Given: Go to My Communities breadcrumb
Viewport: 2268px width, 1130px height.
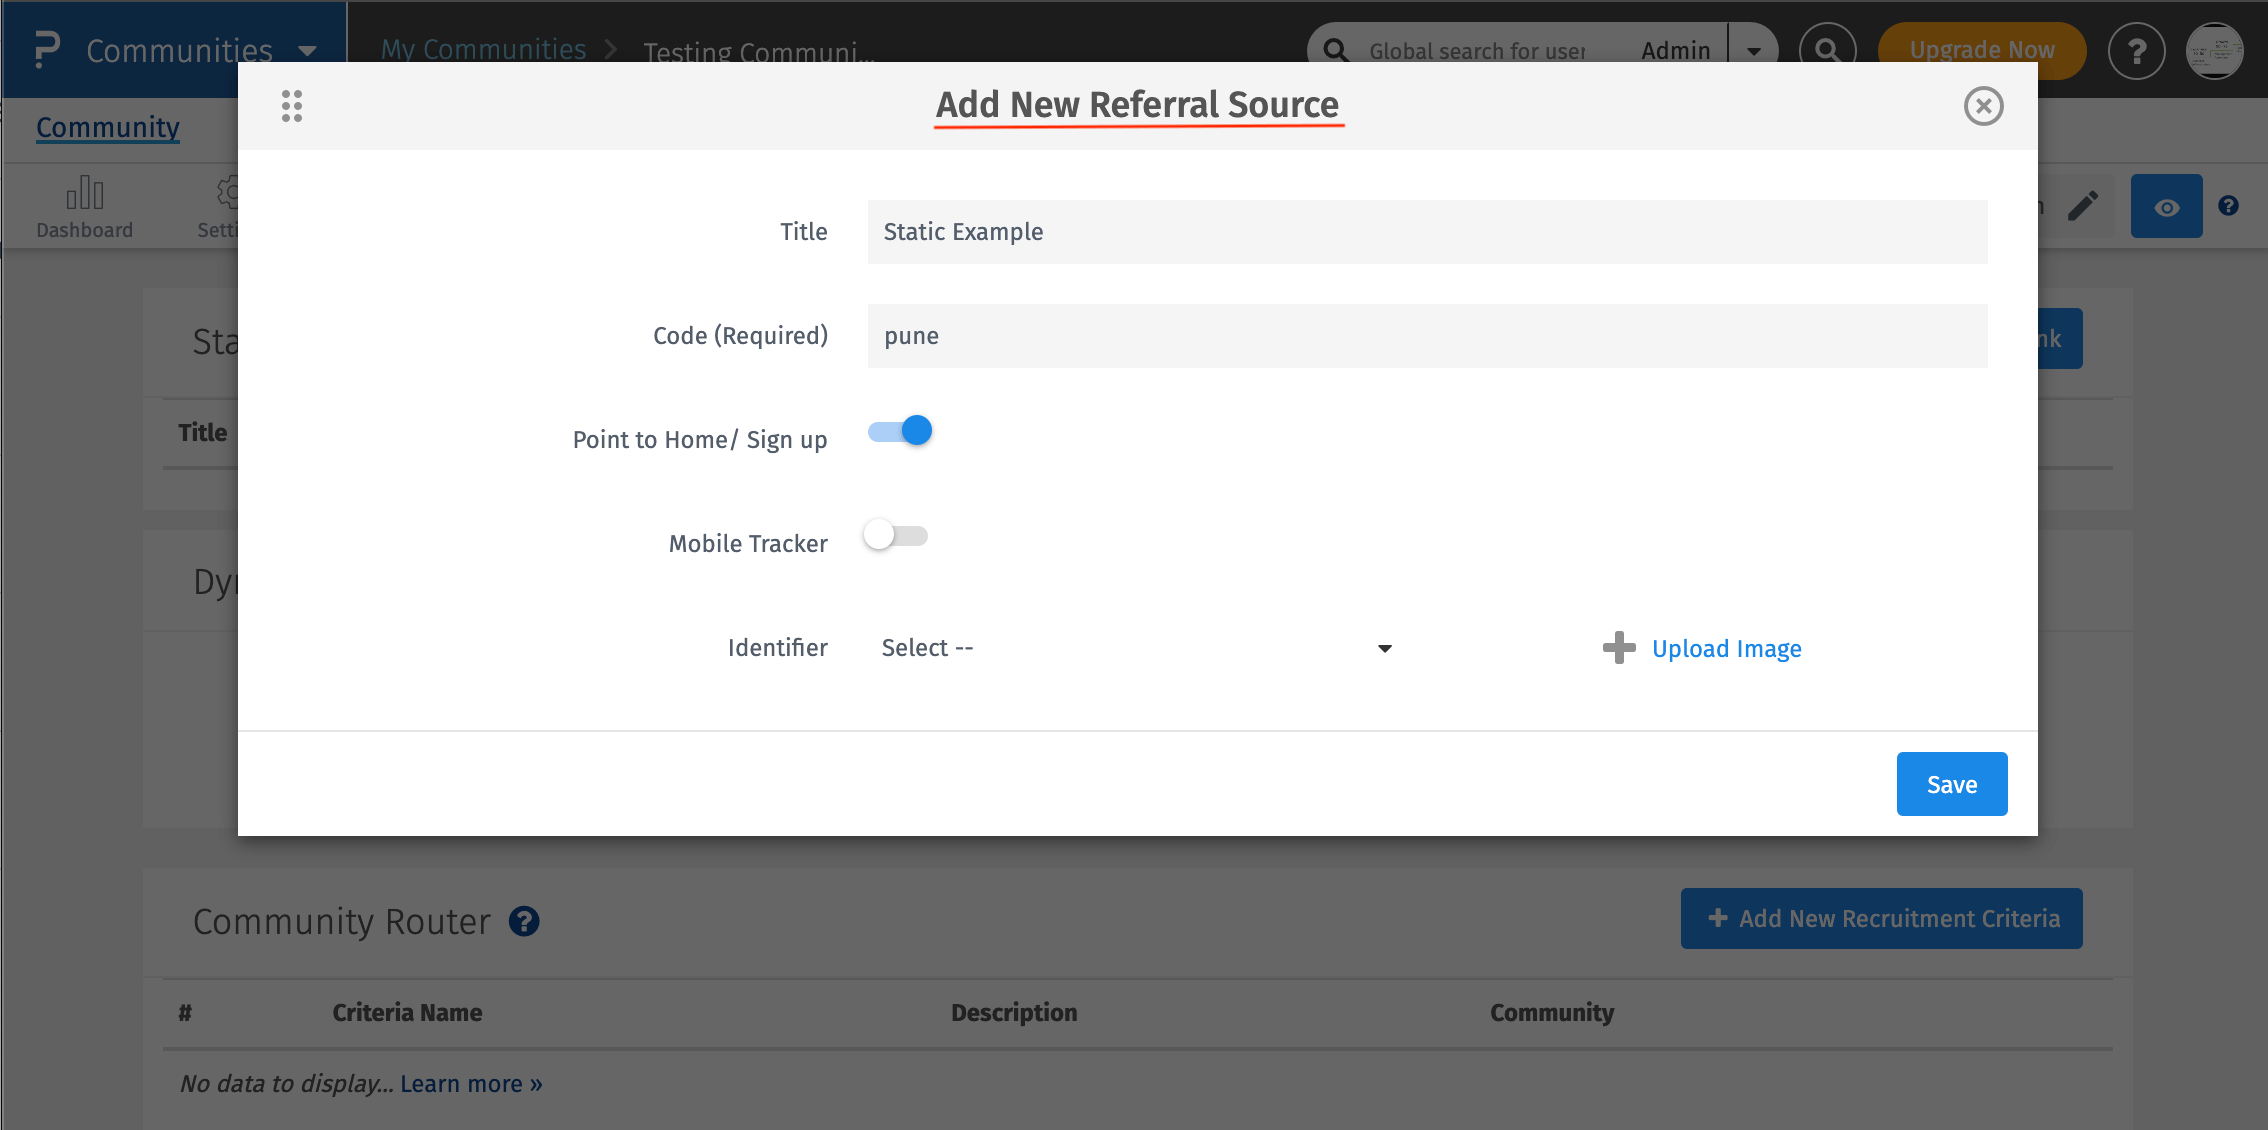Looking at the screenshot, I should pos(483,49).
